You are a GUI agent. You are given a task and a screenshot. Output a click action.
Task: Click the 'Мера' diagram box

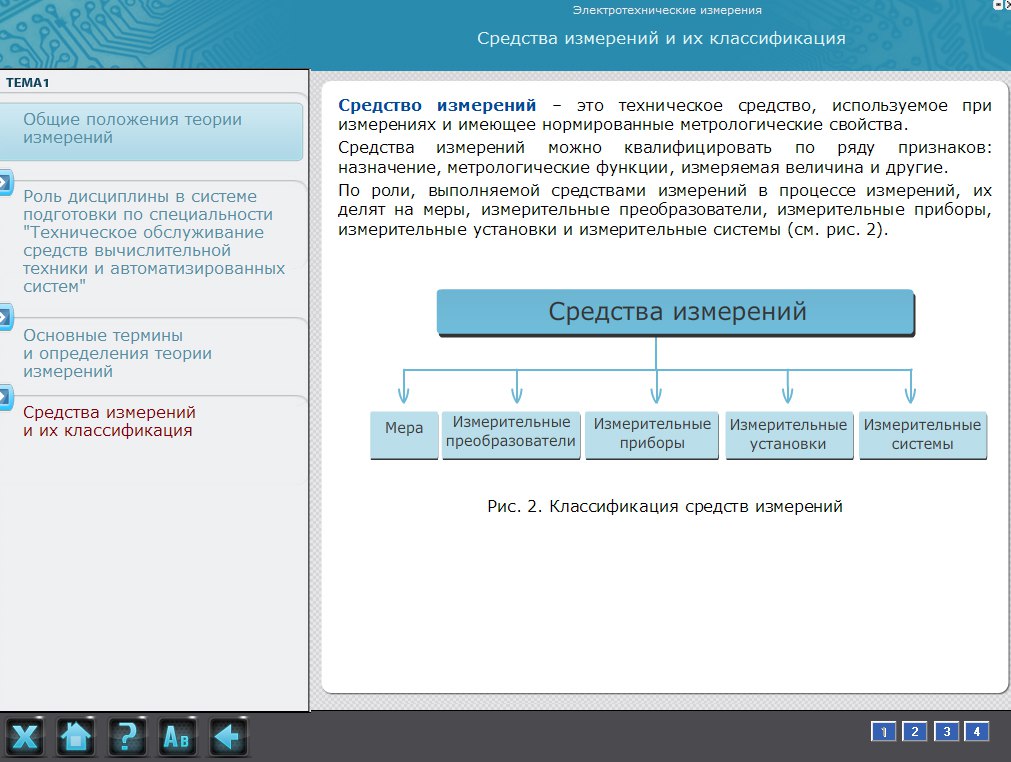tap(404, 435)
